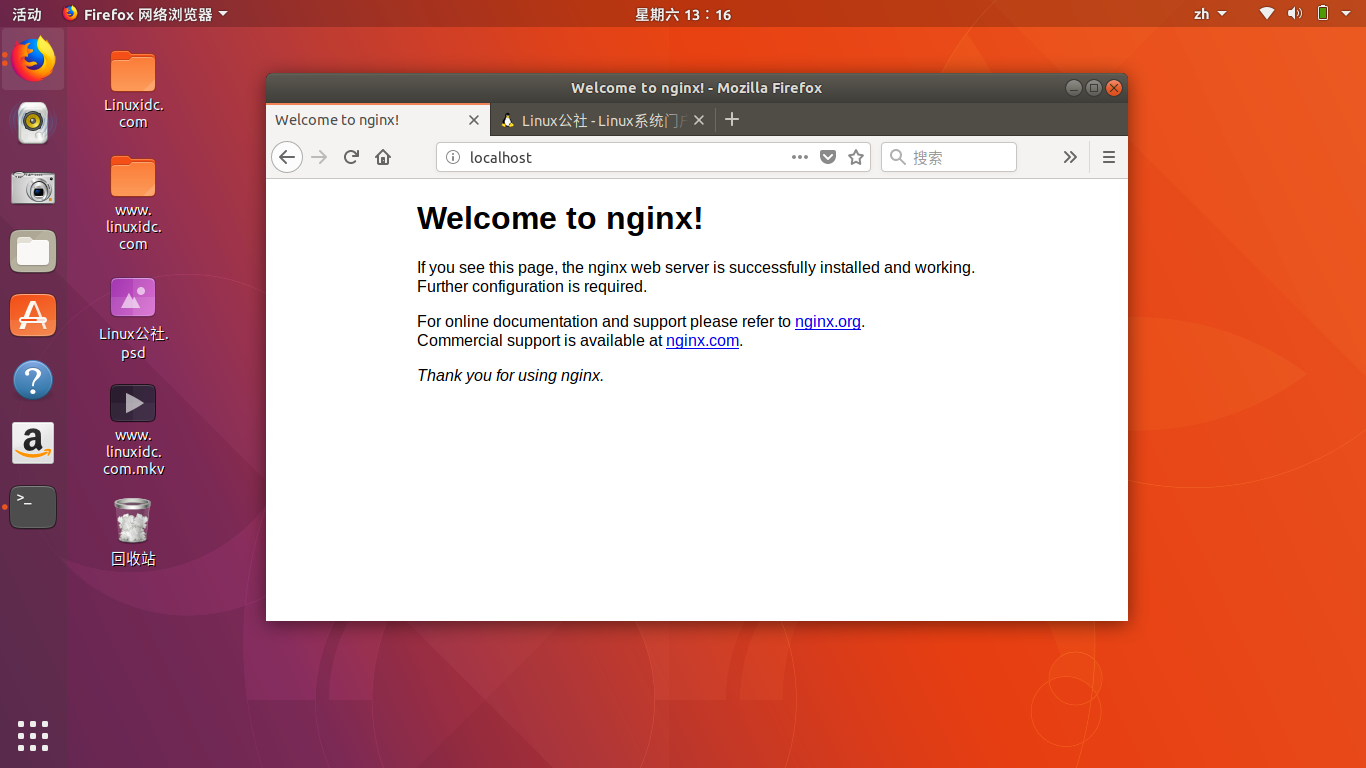Viewport: 1366px width, 768px height.
Task: Save the page to Pocket
Action: coord(828,157)
